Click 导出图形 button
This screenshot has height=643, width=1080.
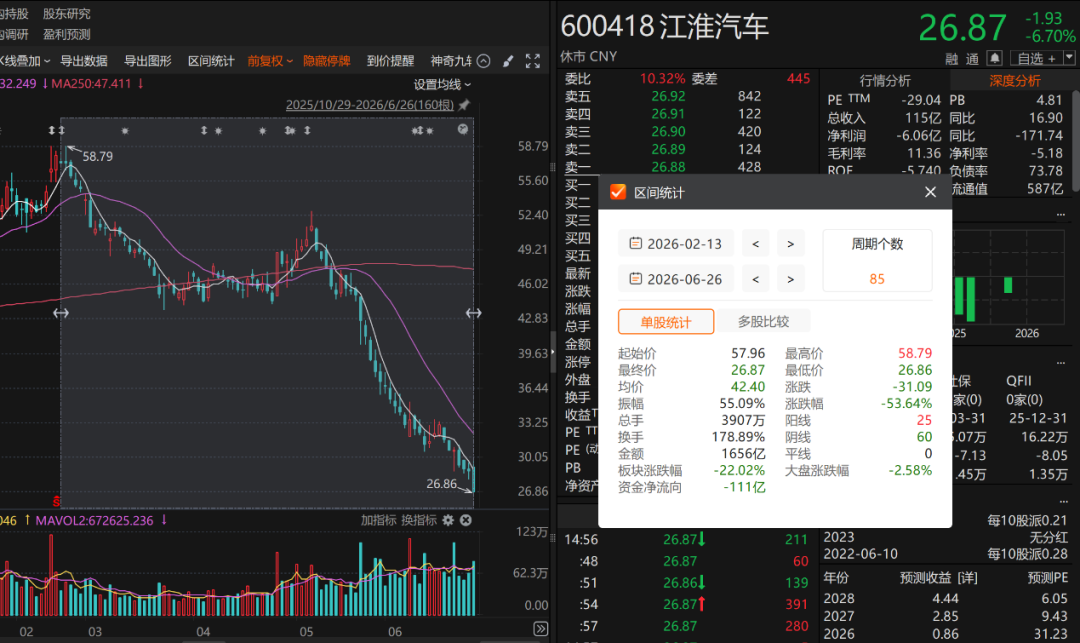[x=147, y=61]
